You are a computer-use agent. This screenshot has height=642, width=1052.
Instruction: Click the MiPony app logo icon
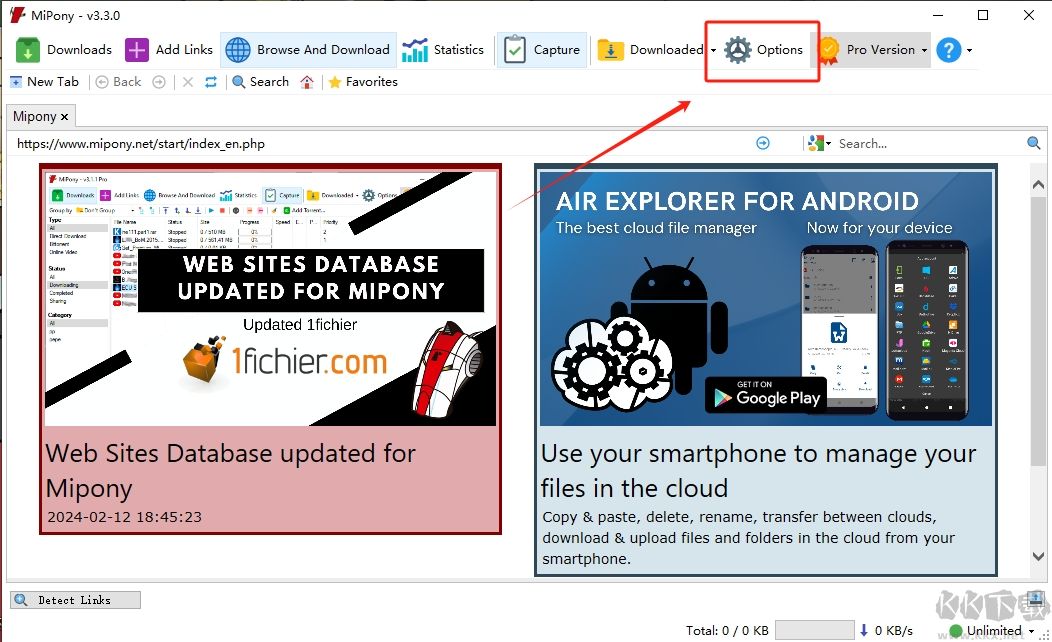coord(18,15)
